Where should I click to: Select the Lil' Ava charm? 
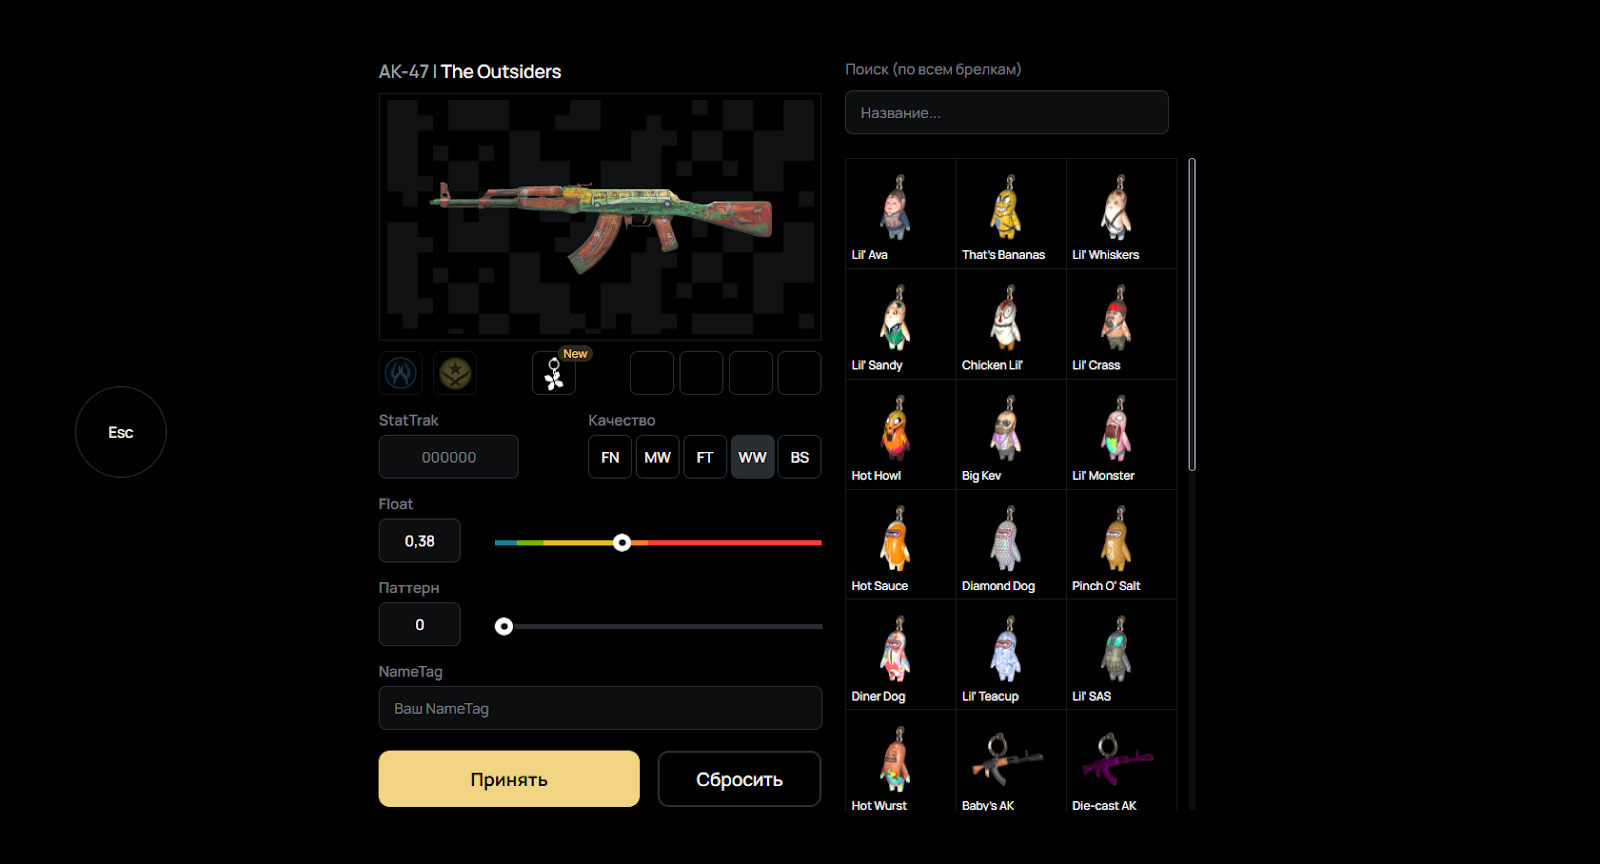[900, 214]
